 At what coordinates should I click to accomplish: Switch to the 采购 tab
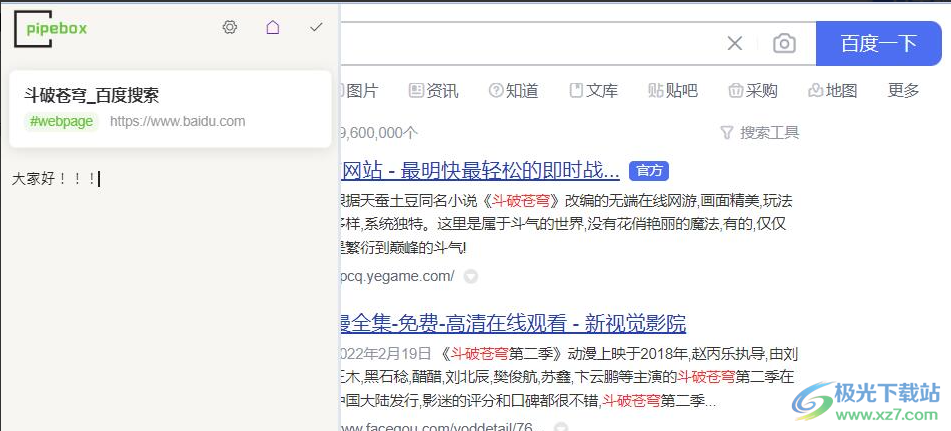(753, 91)
